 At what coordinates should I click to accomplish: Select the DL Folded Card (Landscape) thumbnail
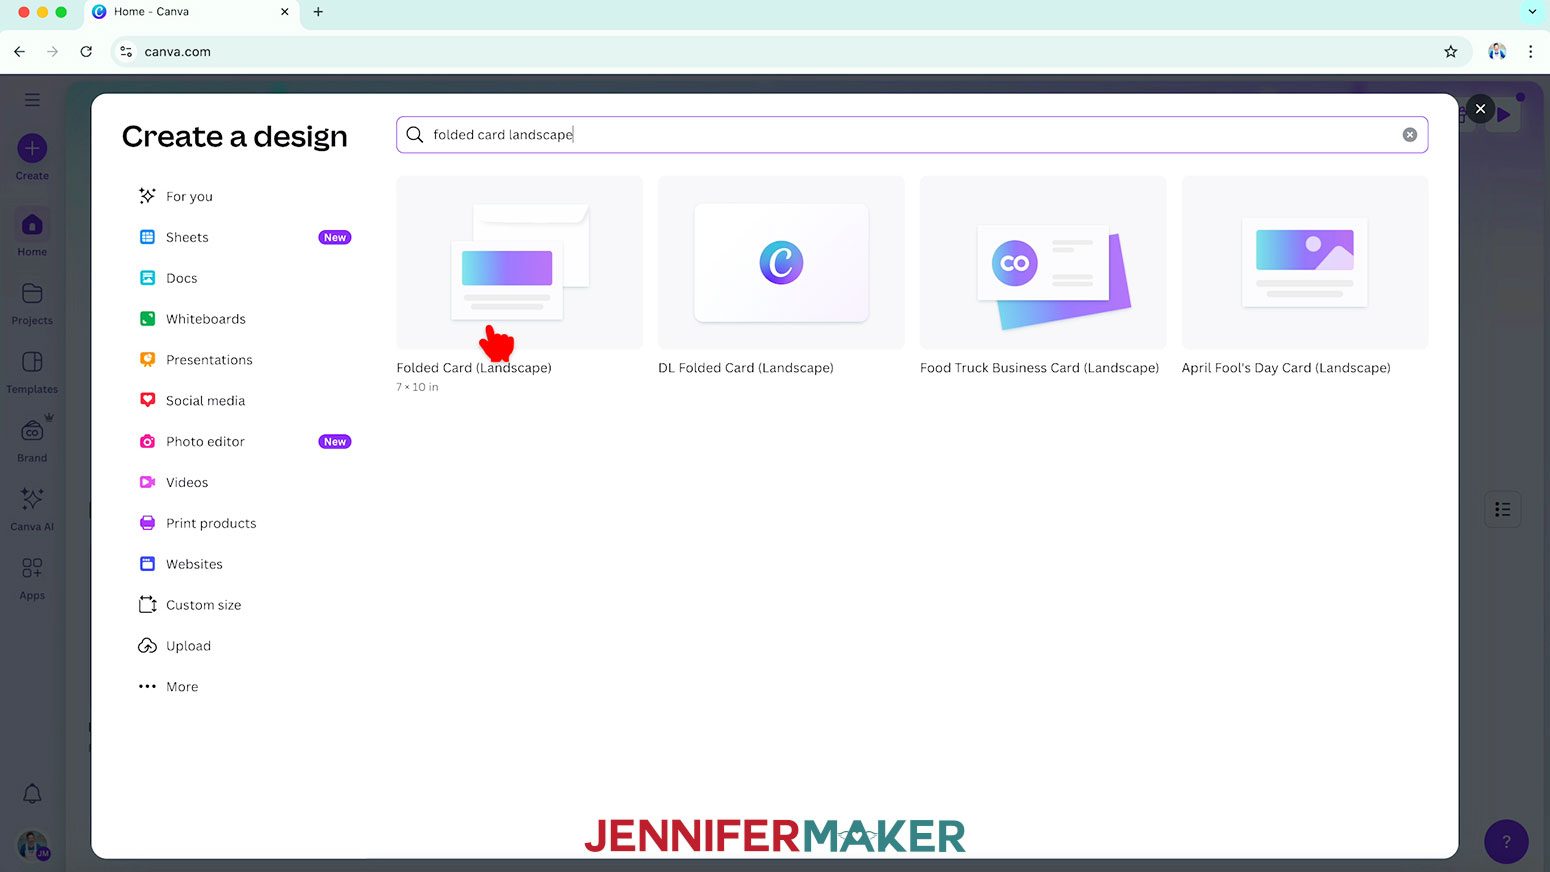pos(781,263)
